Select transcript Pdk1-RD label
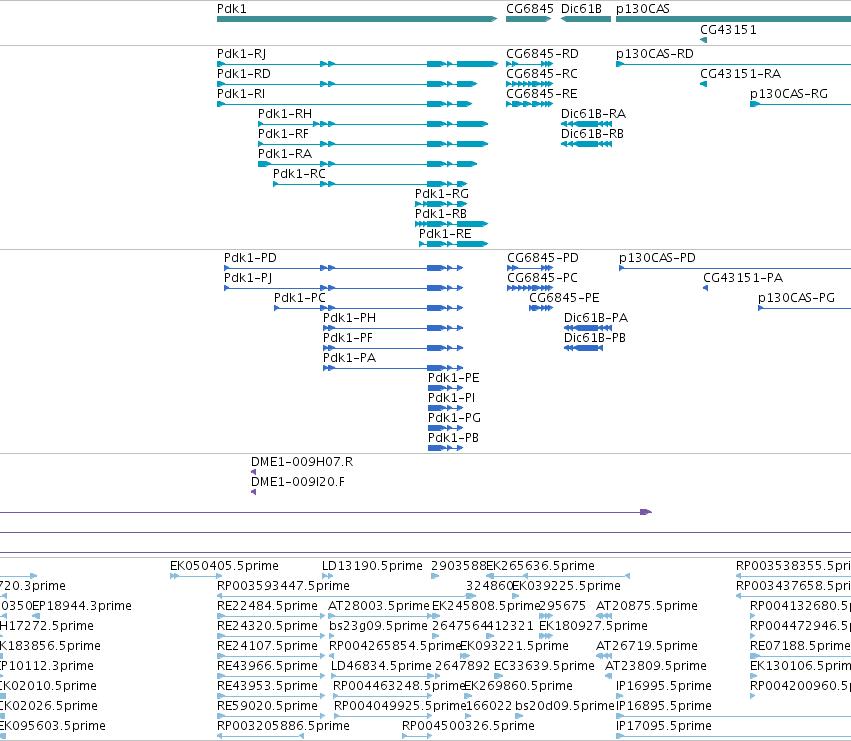This screenshot has width=851, height=741. (244, 74)
